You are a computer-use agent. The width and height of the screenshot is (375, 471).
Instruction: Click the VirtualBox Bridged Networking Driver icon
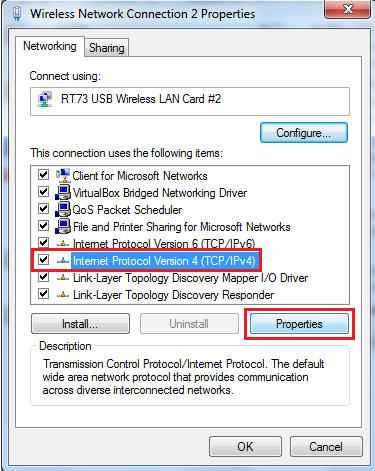pos(63,192)
